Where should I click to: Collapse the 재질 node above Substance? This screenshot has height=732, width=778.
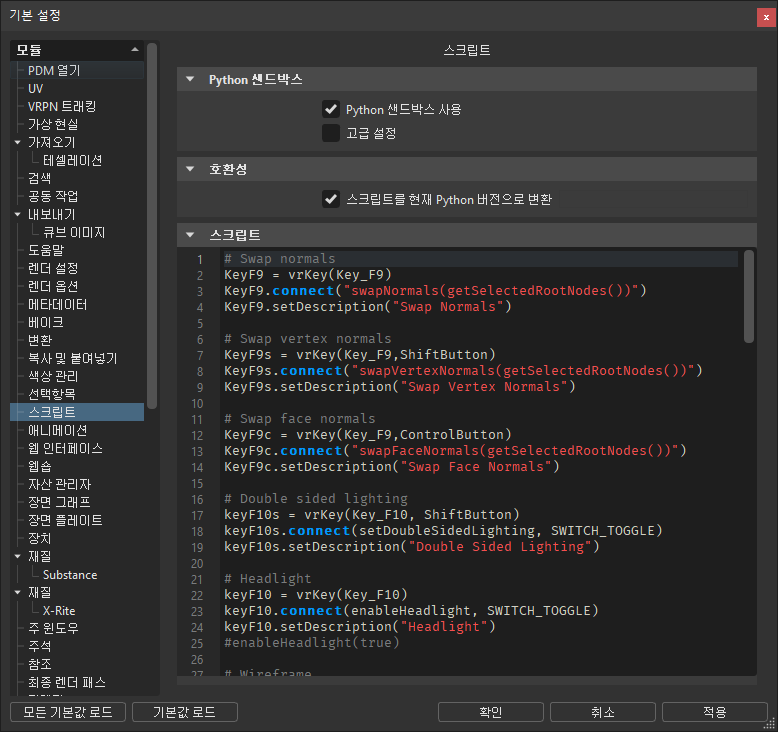[18, 556]
